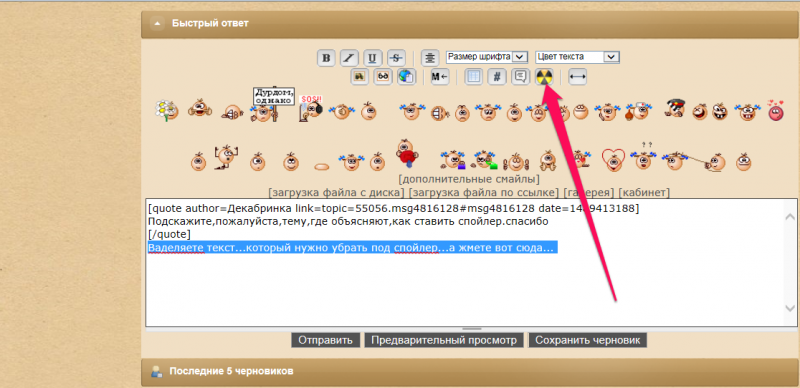This screenshot has height=388, width=800.
Task: Insert code block with the # icon
Action: (x=497, y=77)
